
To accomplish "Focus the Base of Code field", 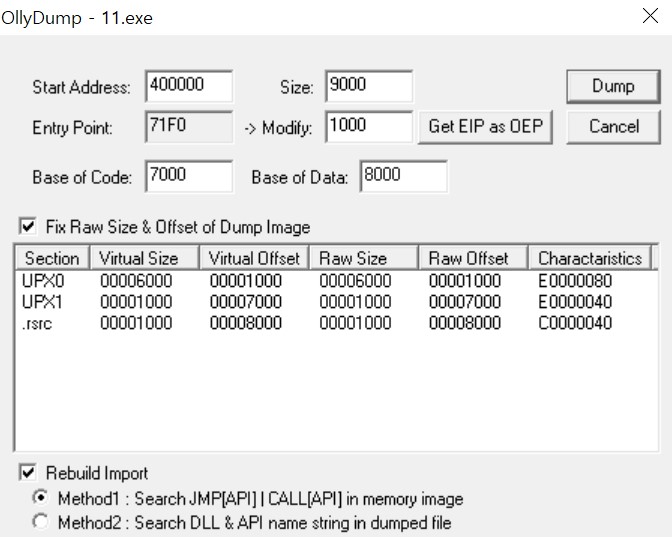I will [x=189, y=176].
